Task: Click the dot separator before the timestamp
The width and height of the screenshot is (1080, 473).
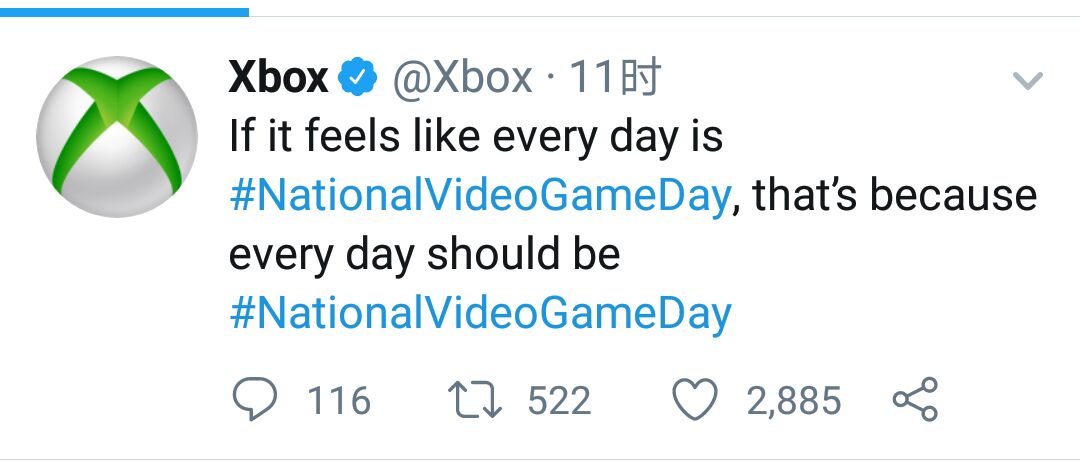Action: coord(551,78)
